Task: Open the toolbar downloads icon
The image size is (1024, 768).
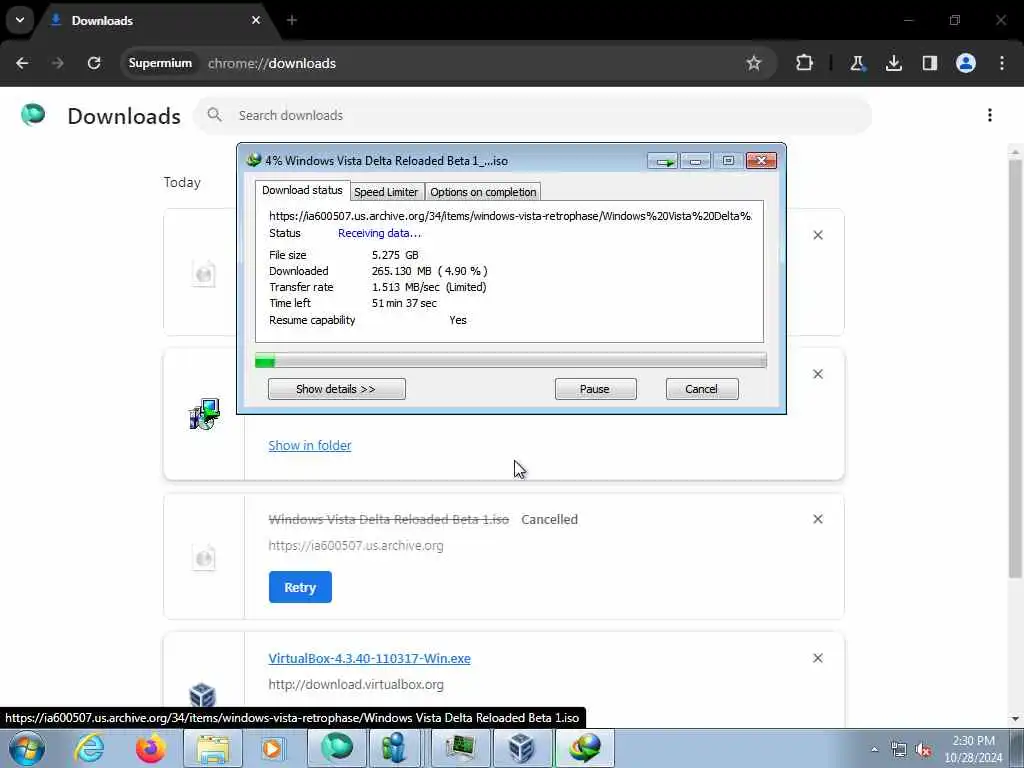Action: pos(893,63)
